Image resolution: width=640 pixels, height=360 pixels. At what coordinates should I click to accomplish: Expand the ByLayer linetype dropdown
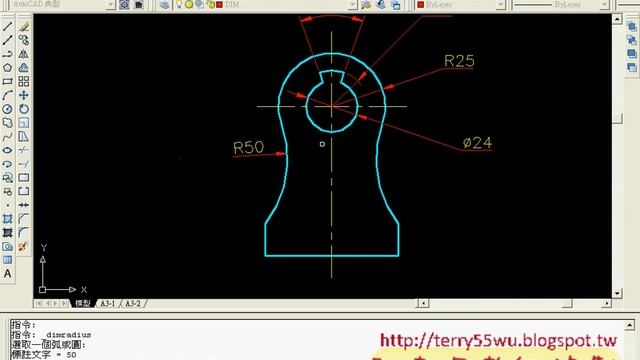(x=604, y=4)
